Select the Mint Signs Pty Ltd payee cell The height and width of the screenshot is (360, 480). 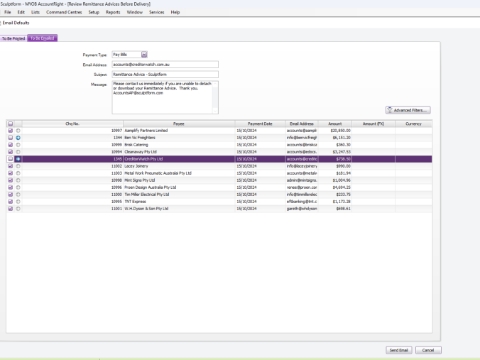click(x=179, y=180)
